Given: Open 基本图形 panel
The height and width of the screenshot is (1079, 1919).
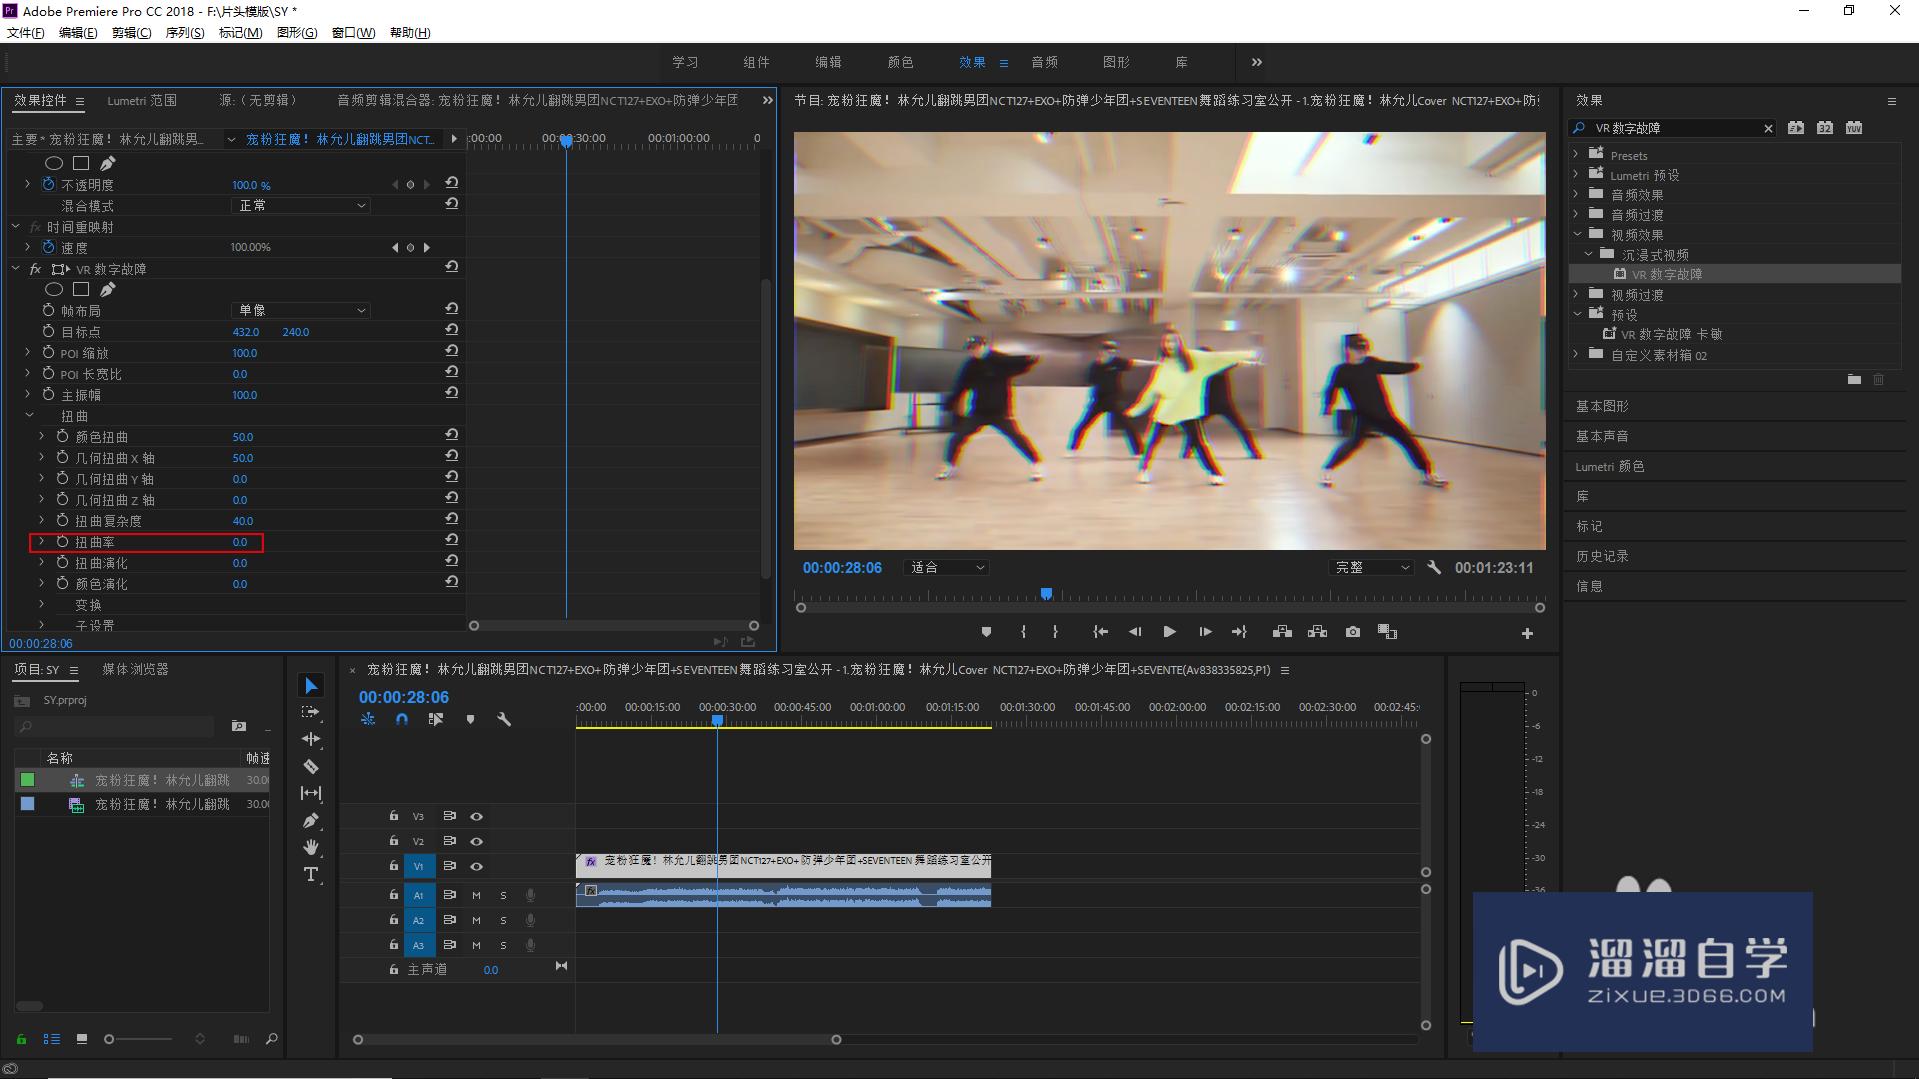Looking at the screenshot, I should click(1602, 406).
